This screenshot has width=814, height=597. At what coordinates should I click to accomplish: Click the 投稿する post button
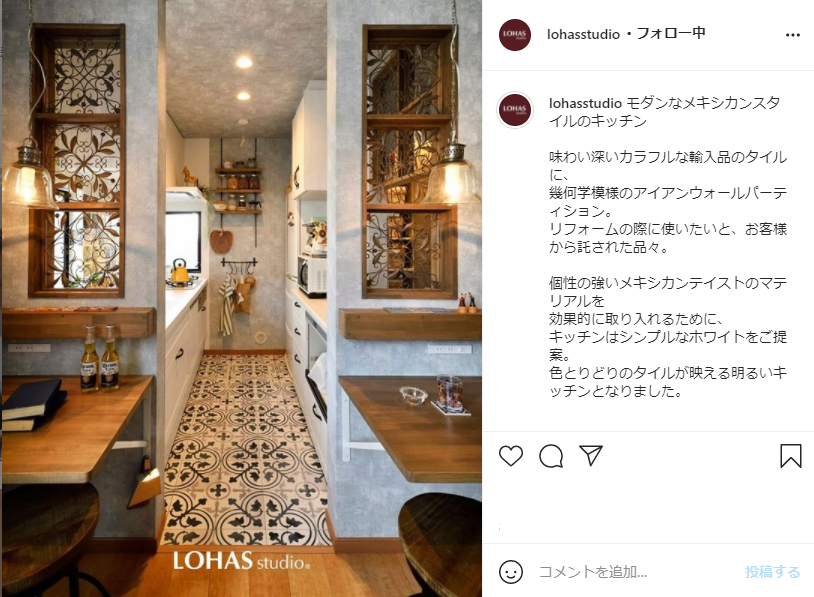[x=772, y=572]
